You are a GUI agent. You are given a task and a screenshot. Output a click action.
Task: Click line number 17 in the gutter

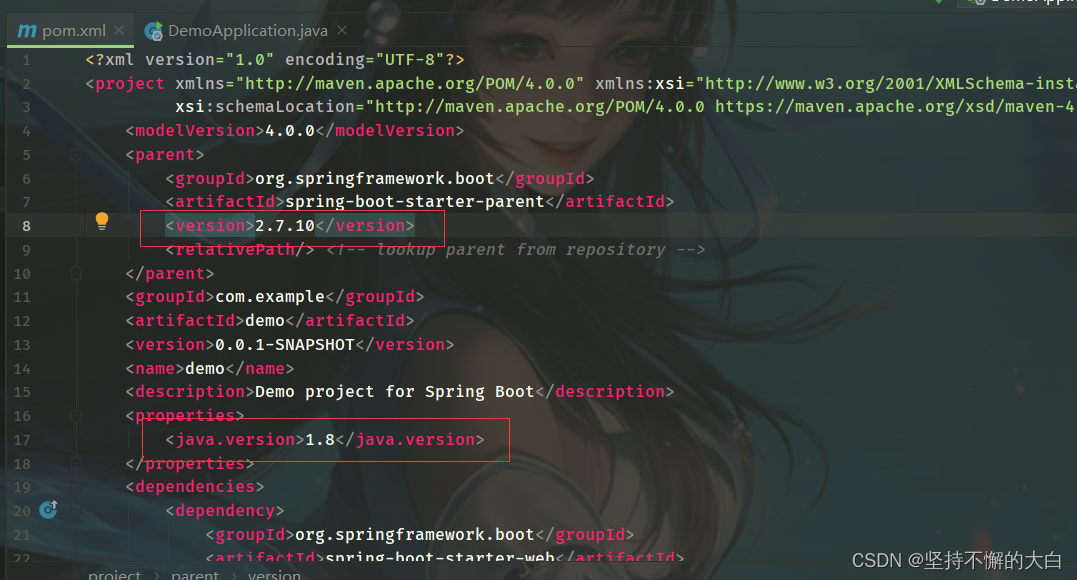22,440
